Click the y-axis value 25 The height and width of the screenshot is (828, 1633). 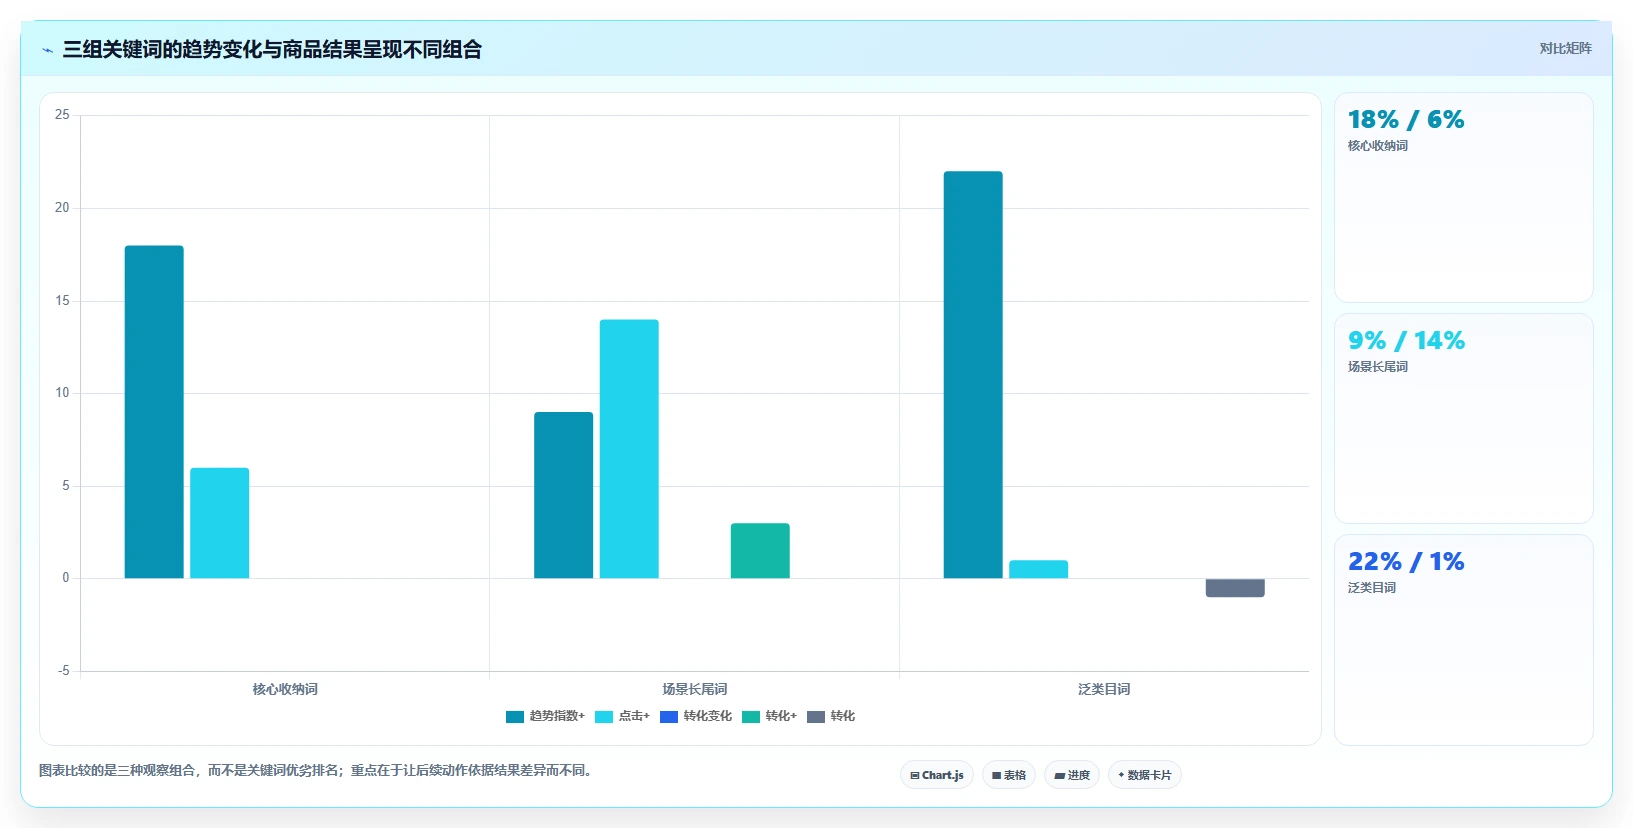62,115
